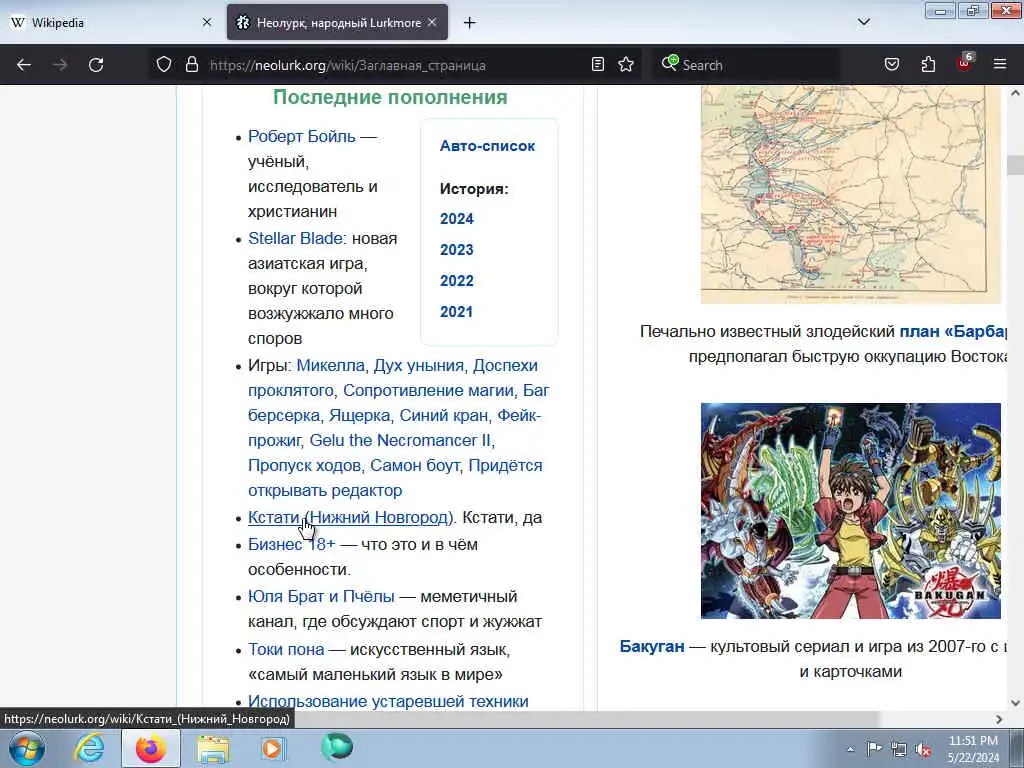Click the horizontal scrollbar right arrow

click(x=999, y=719)
